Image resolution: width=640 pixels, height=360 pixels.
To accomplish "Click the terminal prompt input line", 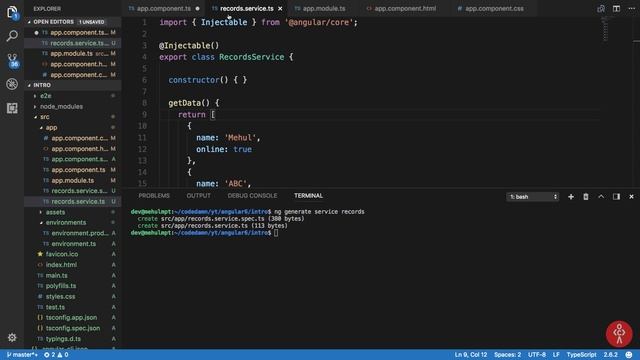I will coord(204,233).
